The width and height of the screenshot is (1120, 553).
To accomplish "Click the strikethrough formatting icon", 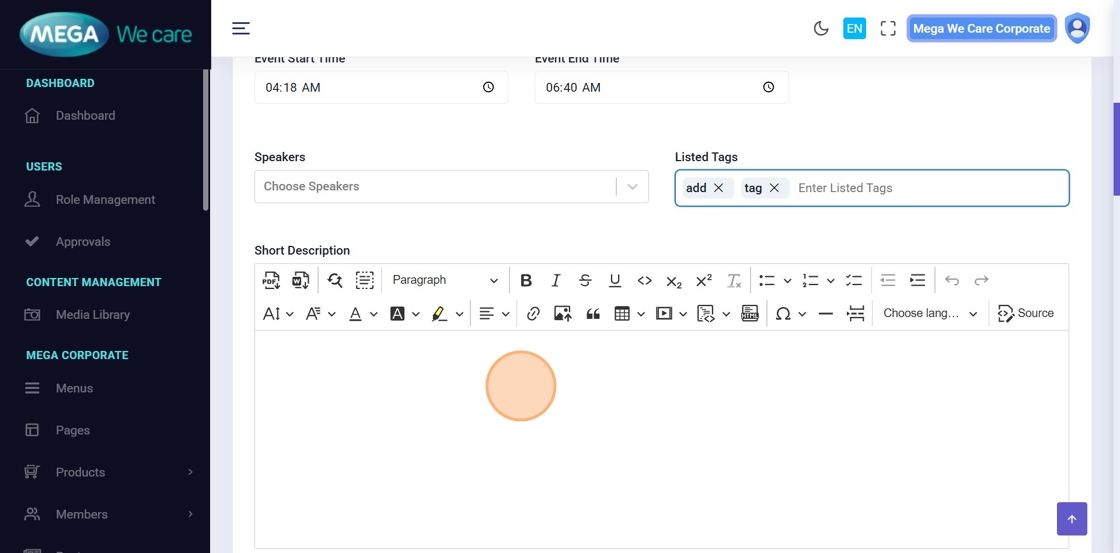I will tap(585, 281).
